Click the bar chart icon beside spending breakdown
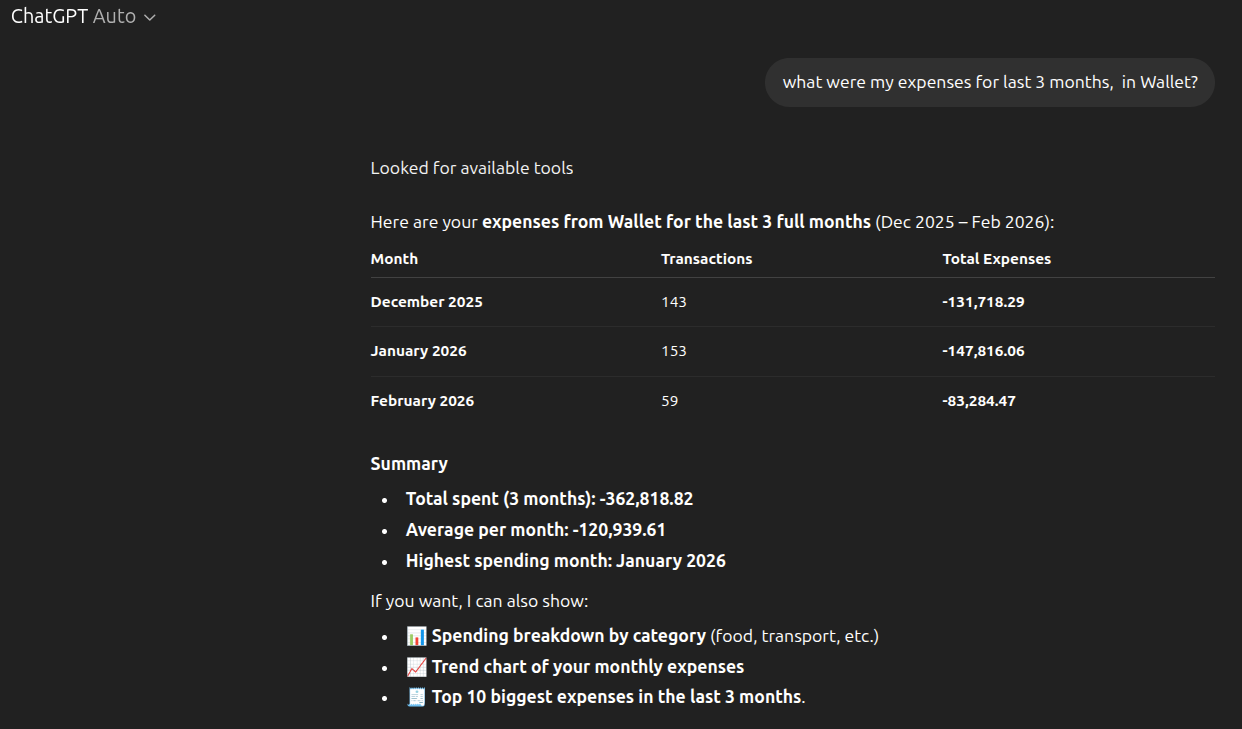1242x729 pixels. 416,635
